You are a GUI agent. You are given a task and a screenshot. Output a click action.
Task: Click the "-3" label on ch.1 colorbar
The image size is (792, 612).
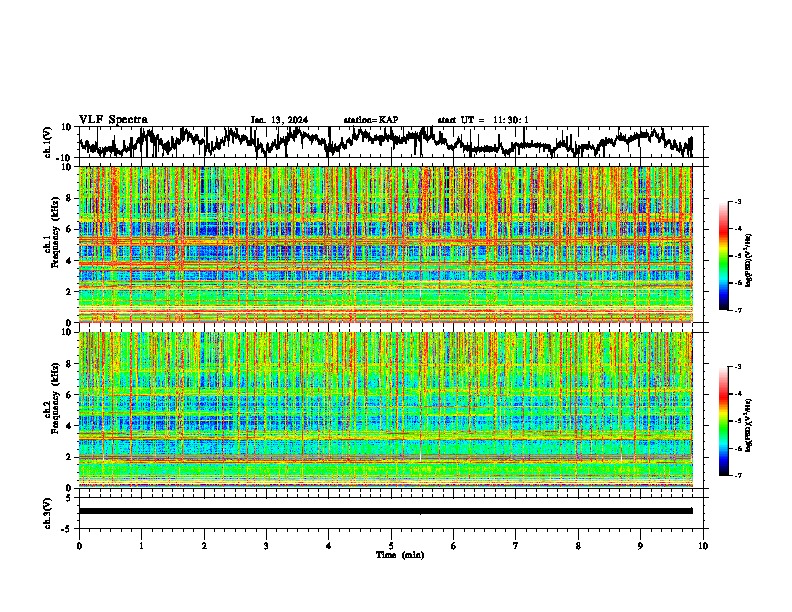(x=738, y=201)
